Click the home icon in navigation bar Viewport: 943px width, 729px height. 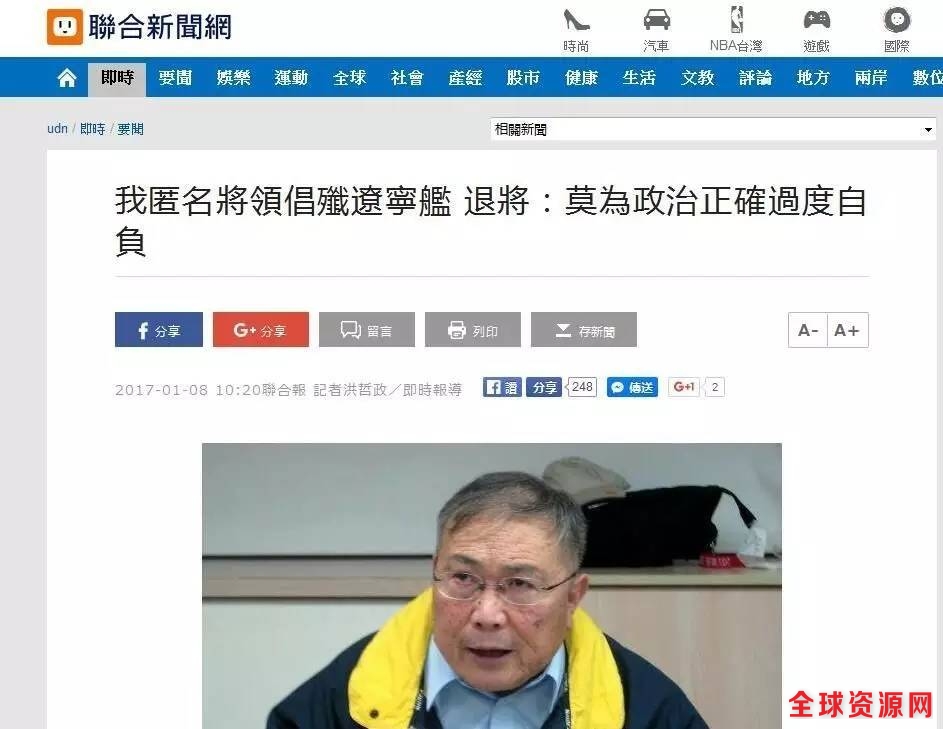67,78
